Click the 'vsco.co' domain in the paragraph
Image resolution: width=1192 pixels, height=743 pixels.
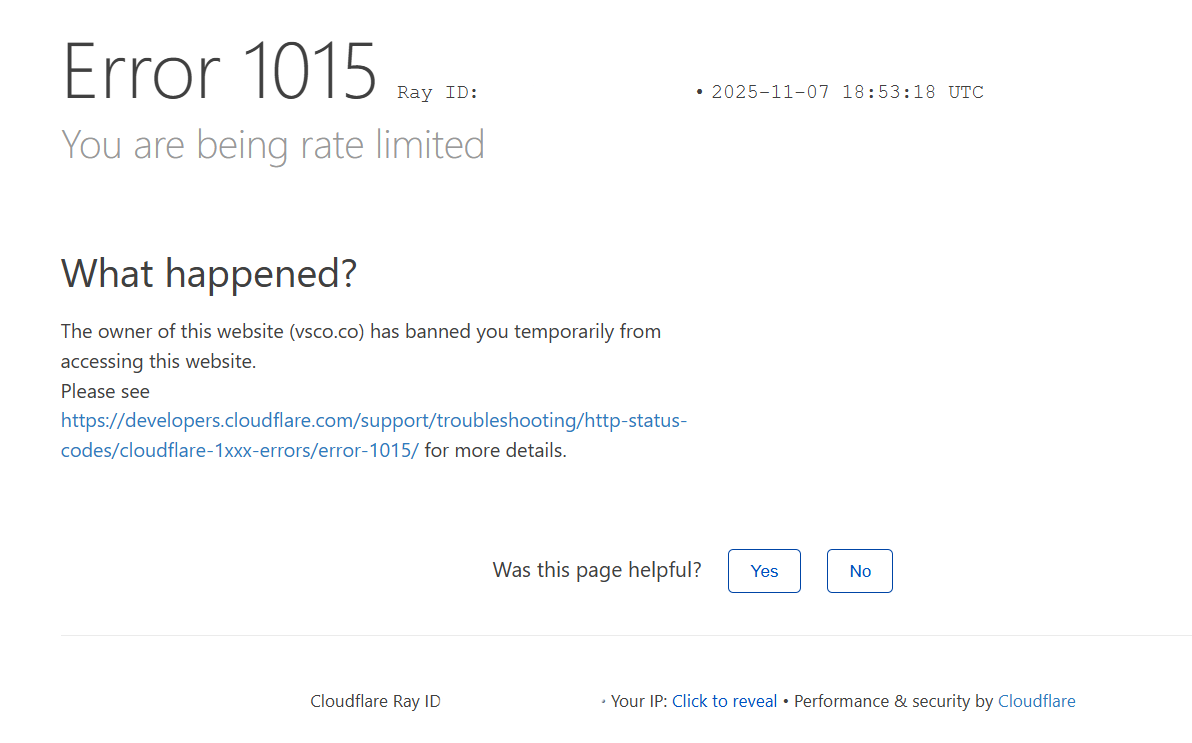327,331
